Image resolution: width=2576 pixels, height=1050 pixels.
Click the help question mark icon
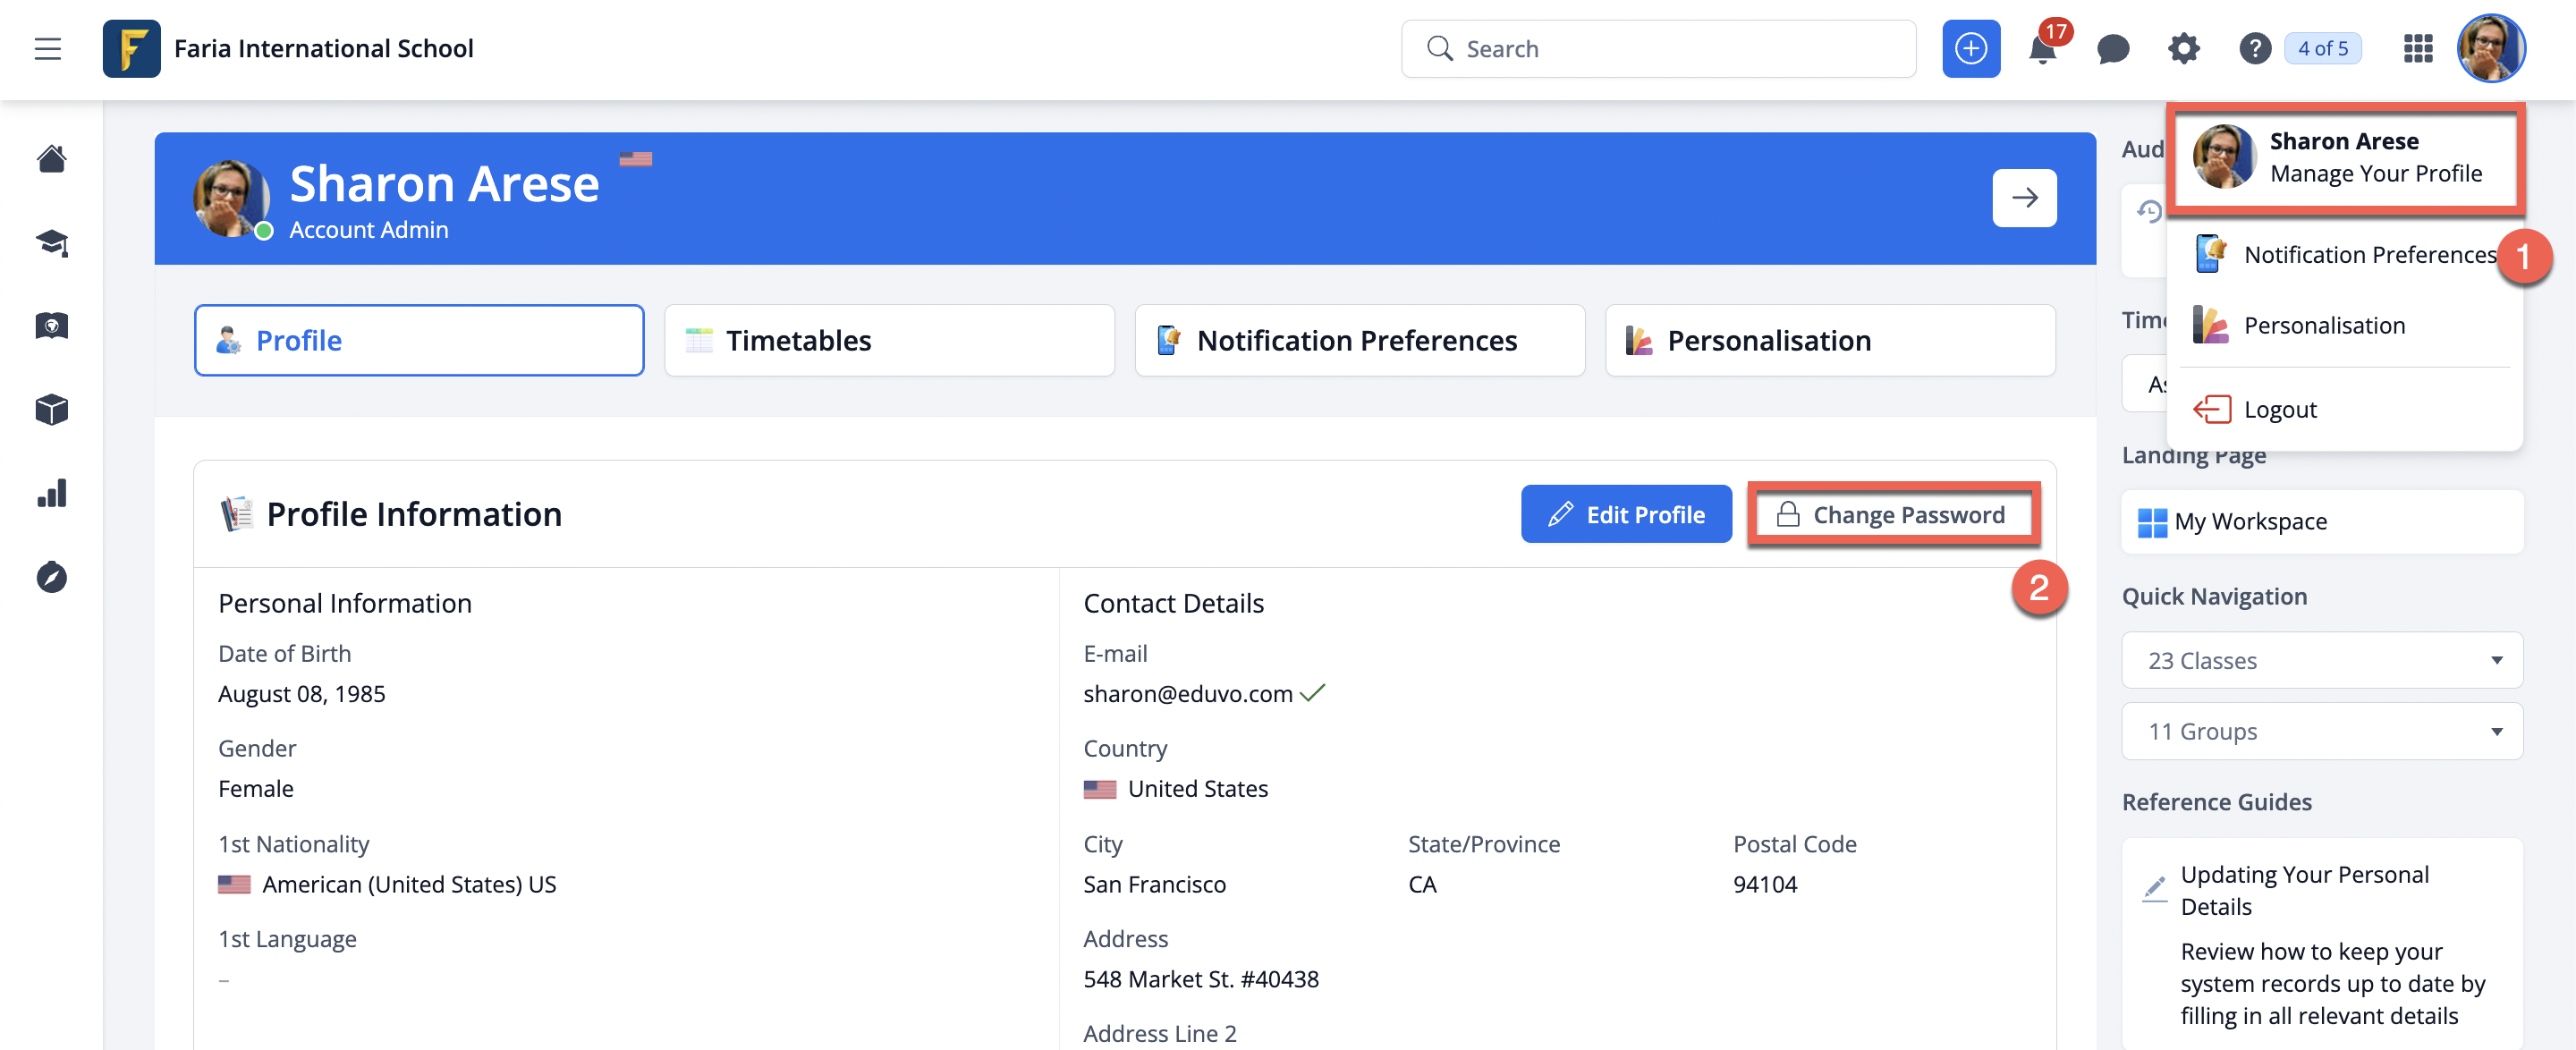tap(2254, 49)
